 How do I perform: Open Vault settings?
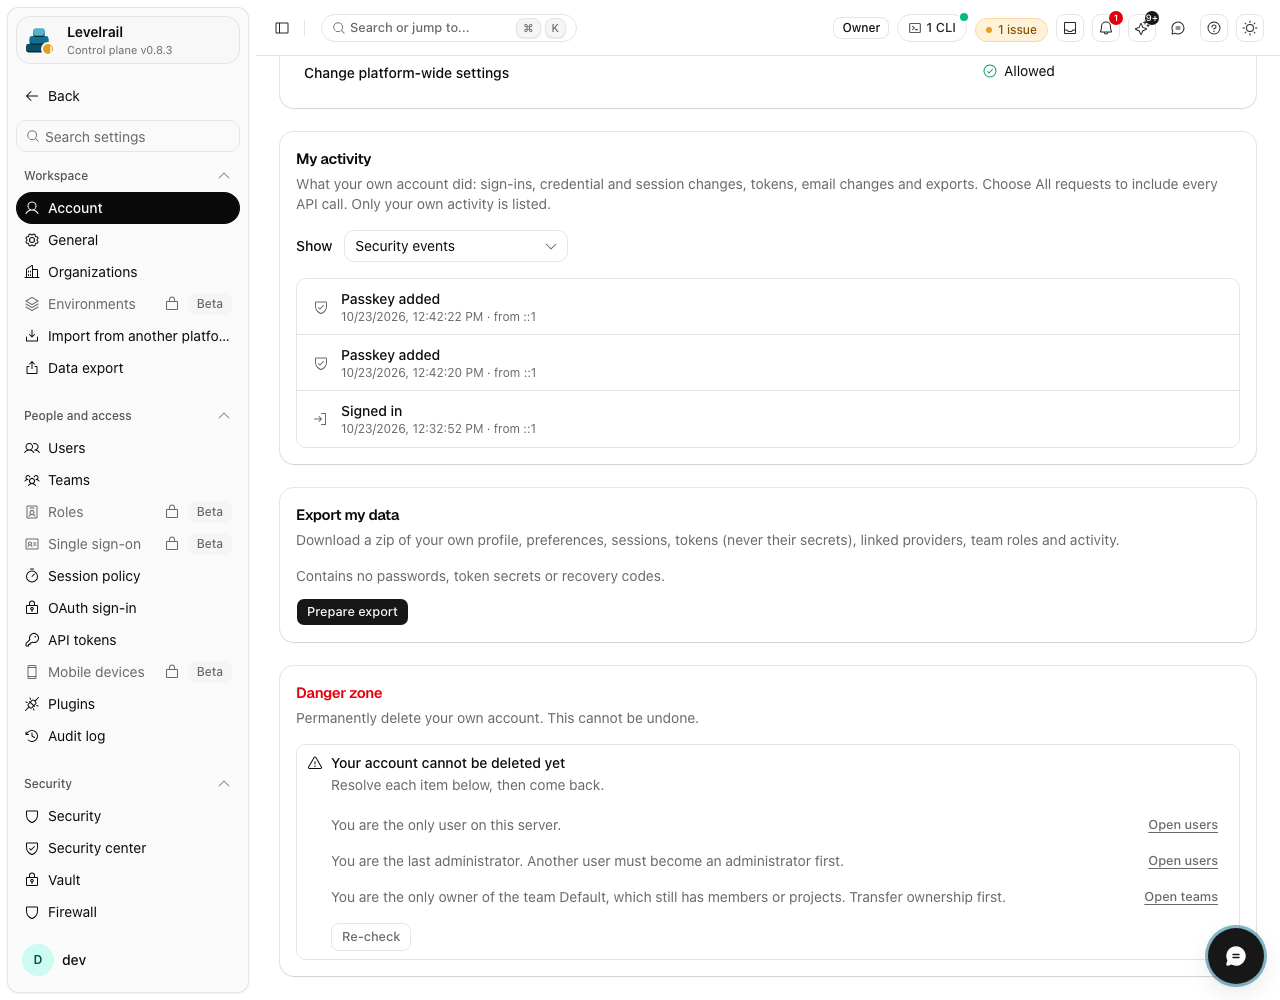click(128, 880)
